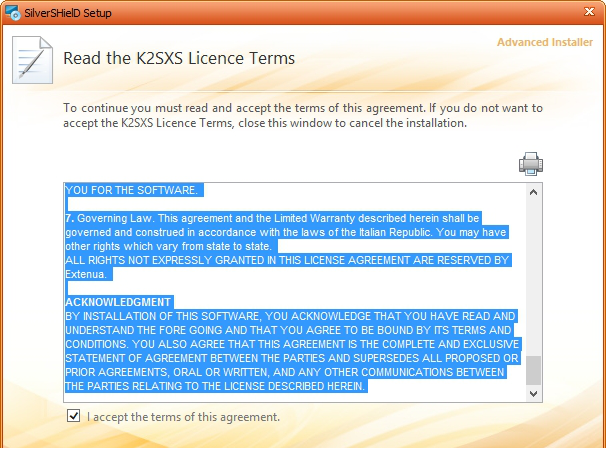Click the scroll up arrow of licence text
The image size is (606, 465).
click(x=533, y=192)
